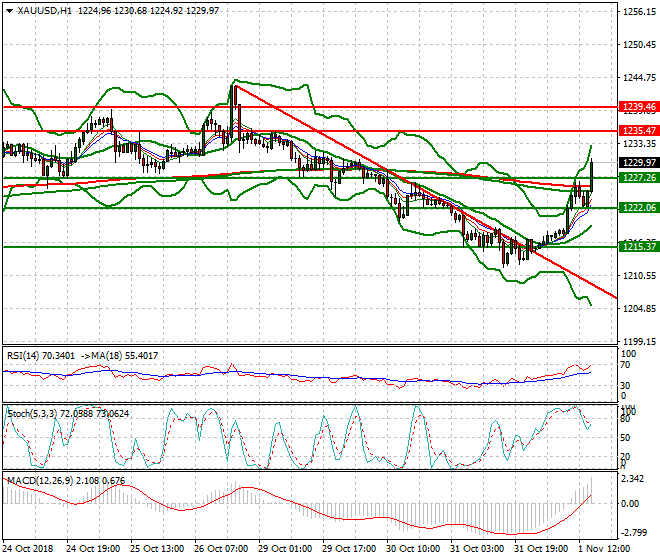Screen dimensions: 660x560
Task: Click the chart menu triangle beside XAUUSD,H1
Action: (10, 11)
